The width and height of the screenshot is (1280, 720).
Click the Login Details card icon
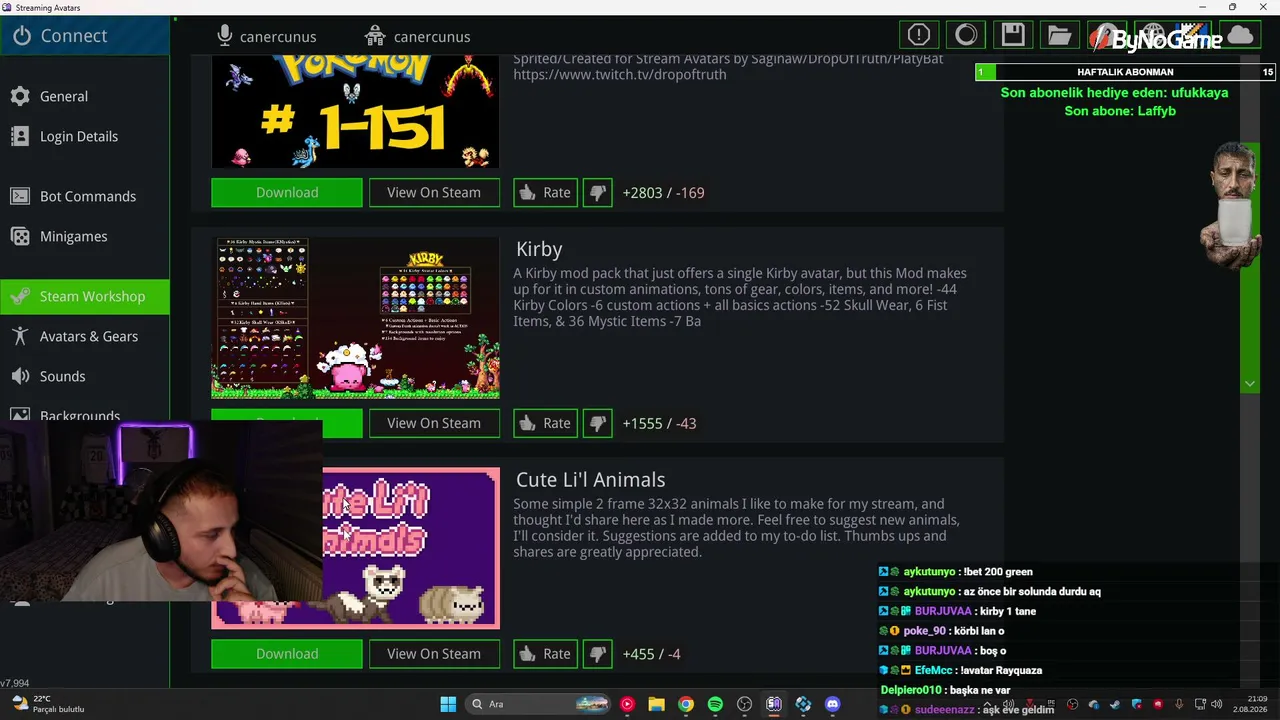pyautogui.click(x=20, y=136)
